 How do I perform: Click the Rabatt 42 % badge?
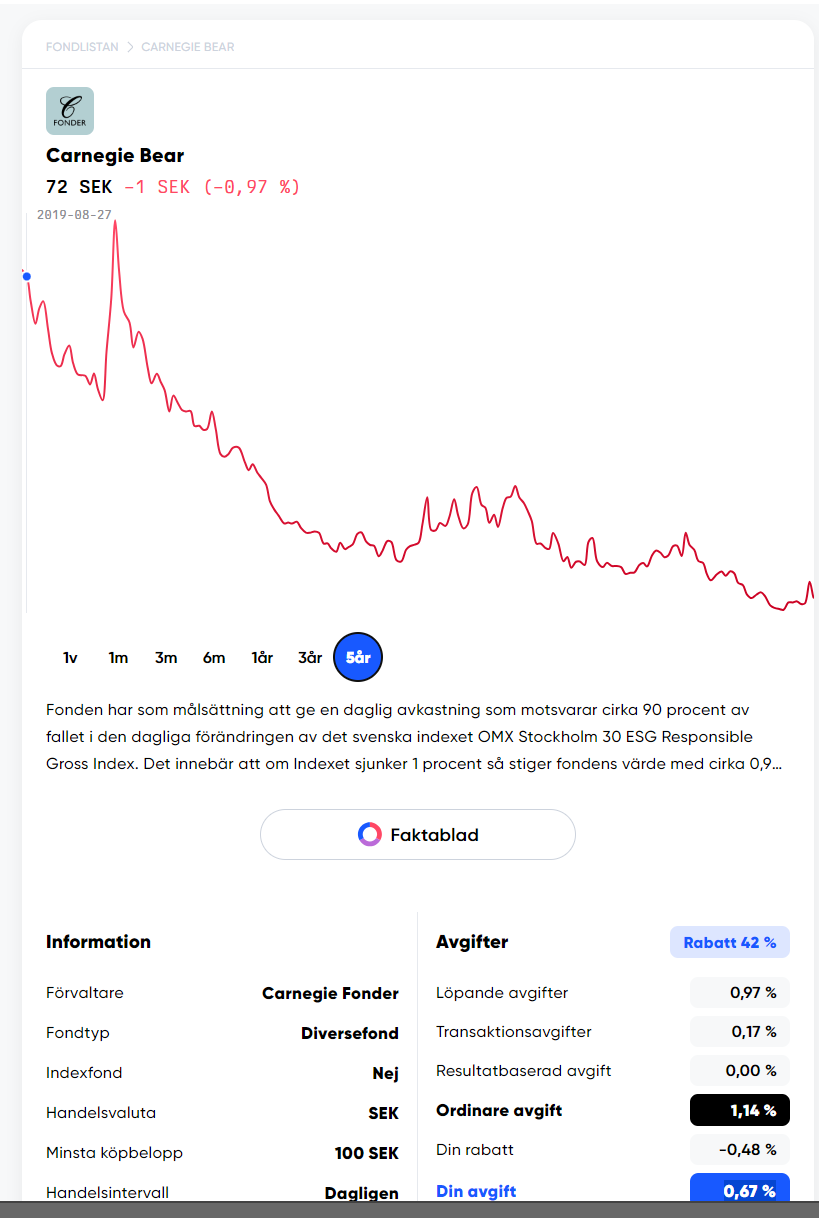click(x=729, y=942)
